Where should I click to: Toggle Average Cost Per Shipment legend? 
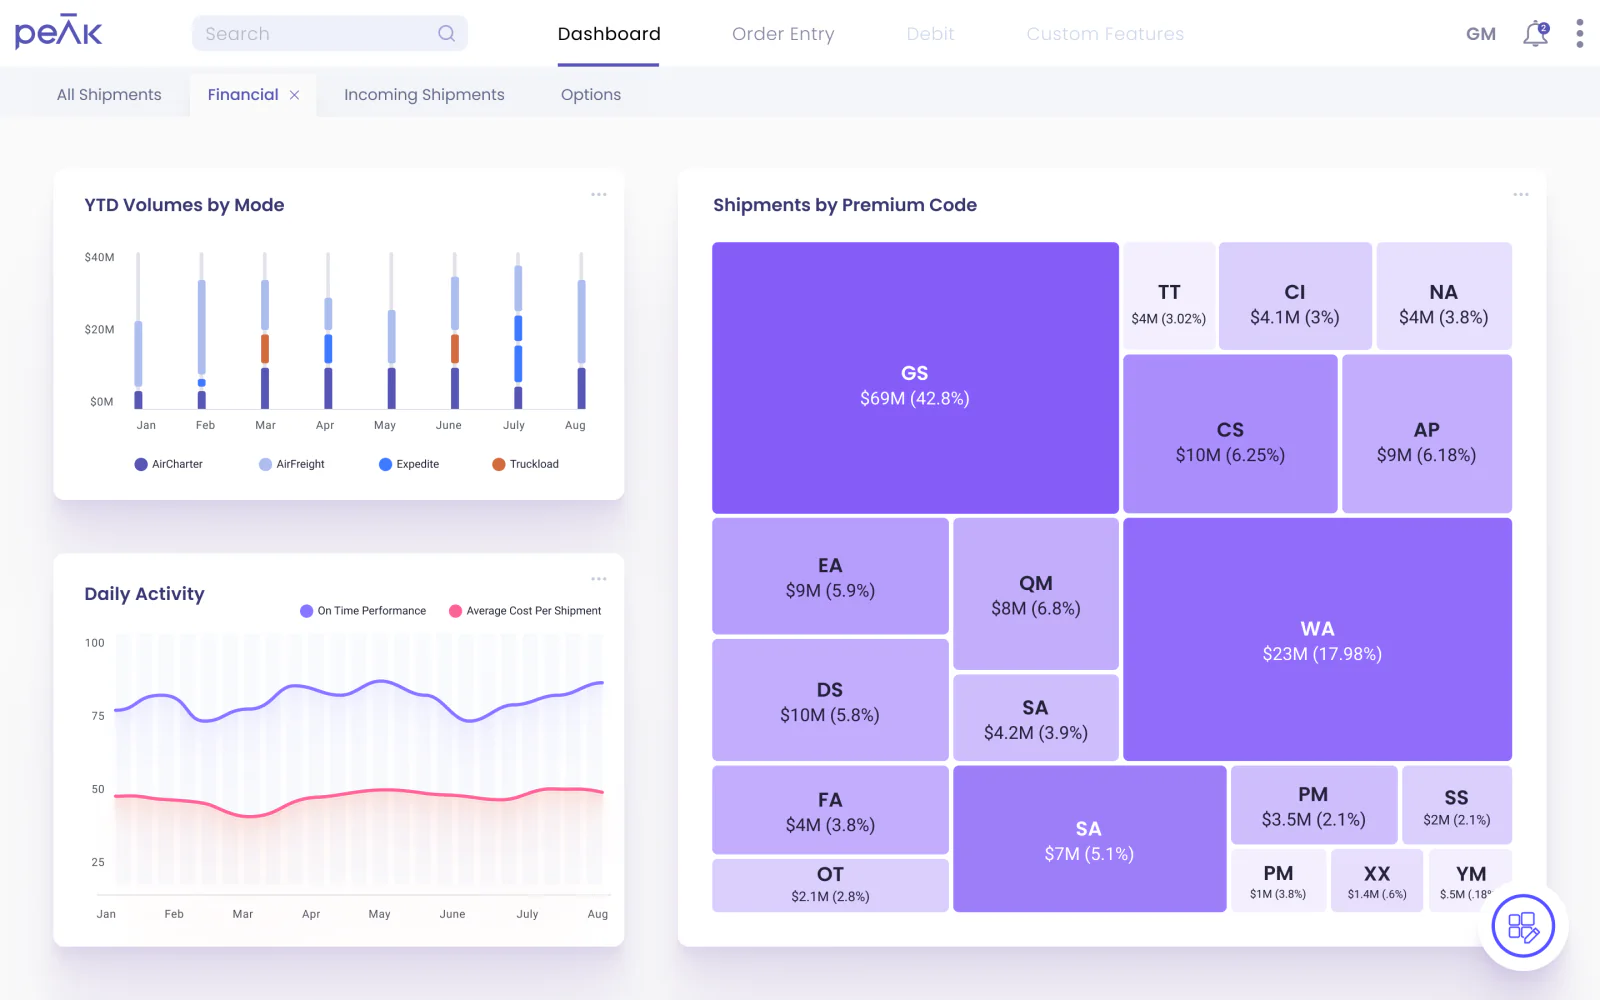tap(525, 611)
